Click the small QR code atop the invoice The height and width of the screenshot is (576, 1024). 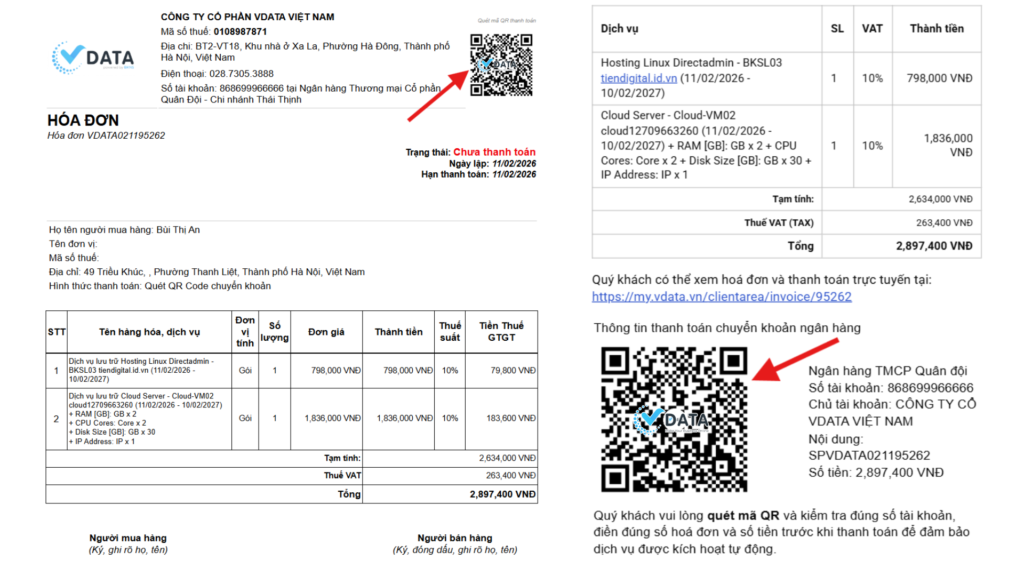click(503, 64)
